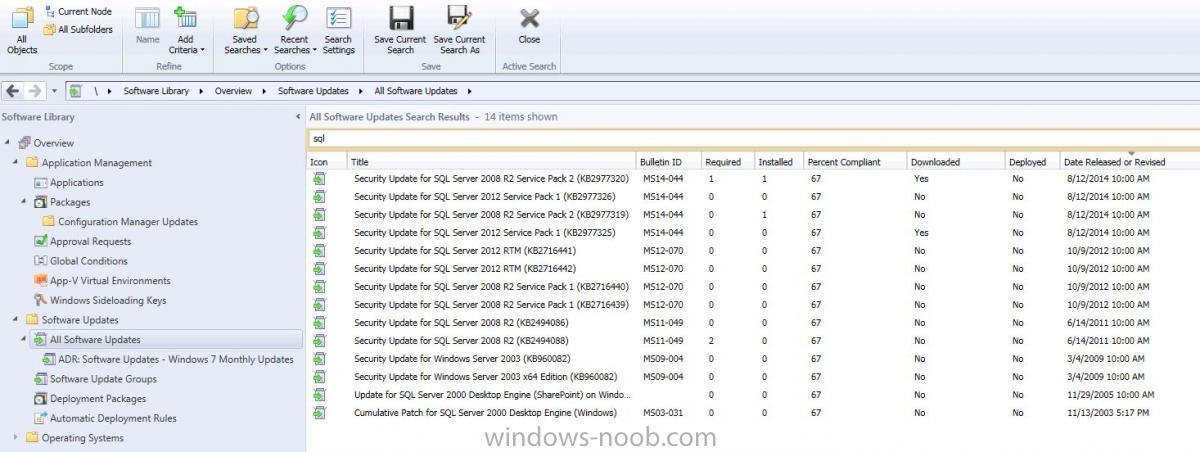
Task: Click All Software Updates in the breadcrumb
Action: pyautogui.click(x=416, y=91)
